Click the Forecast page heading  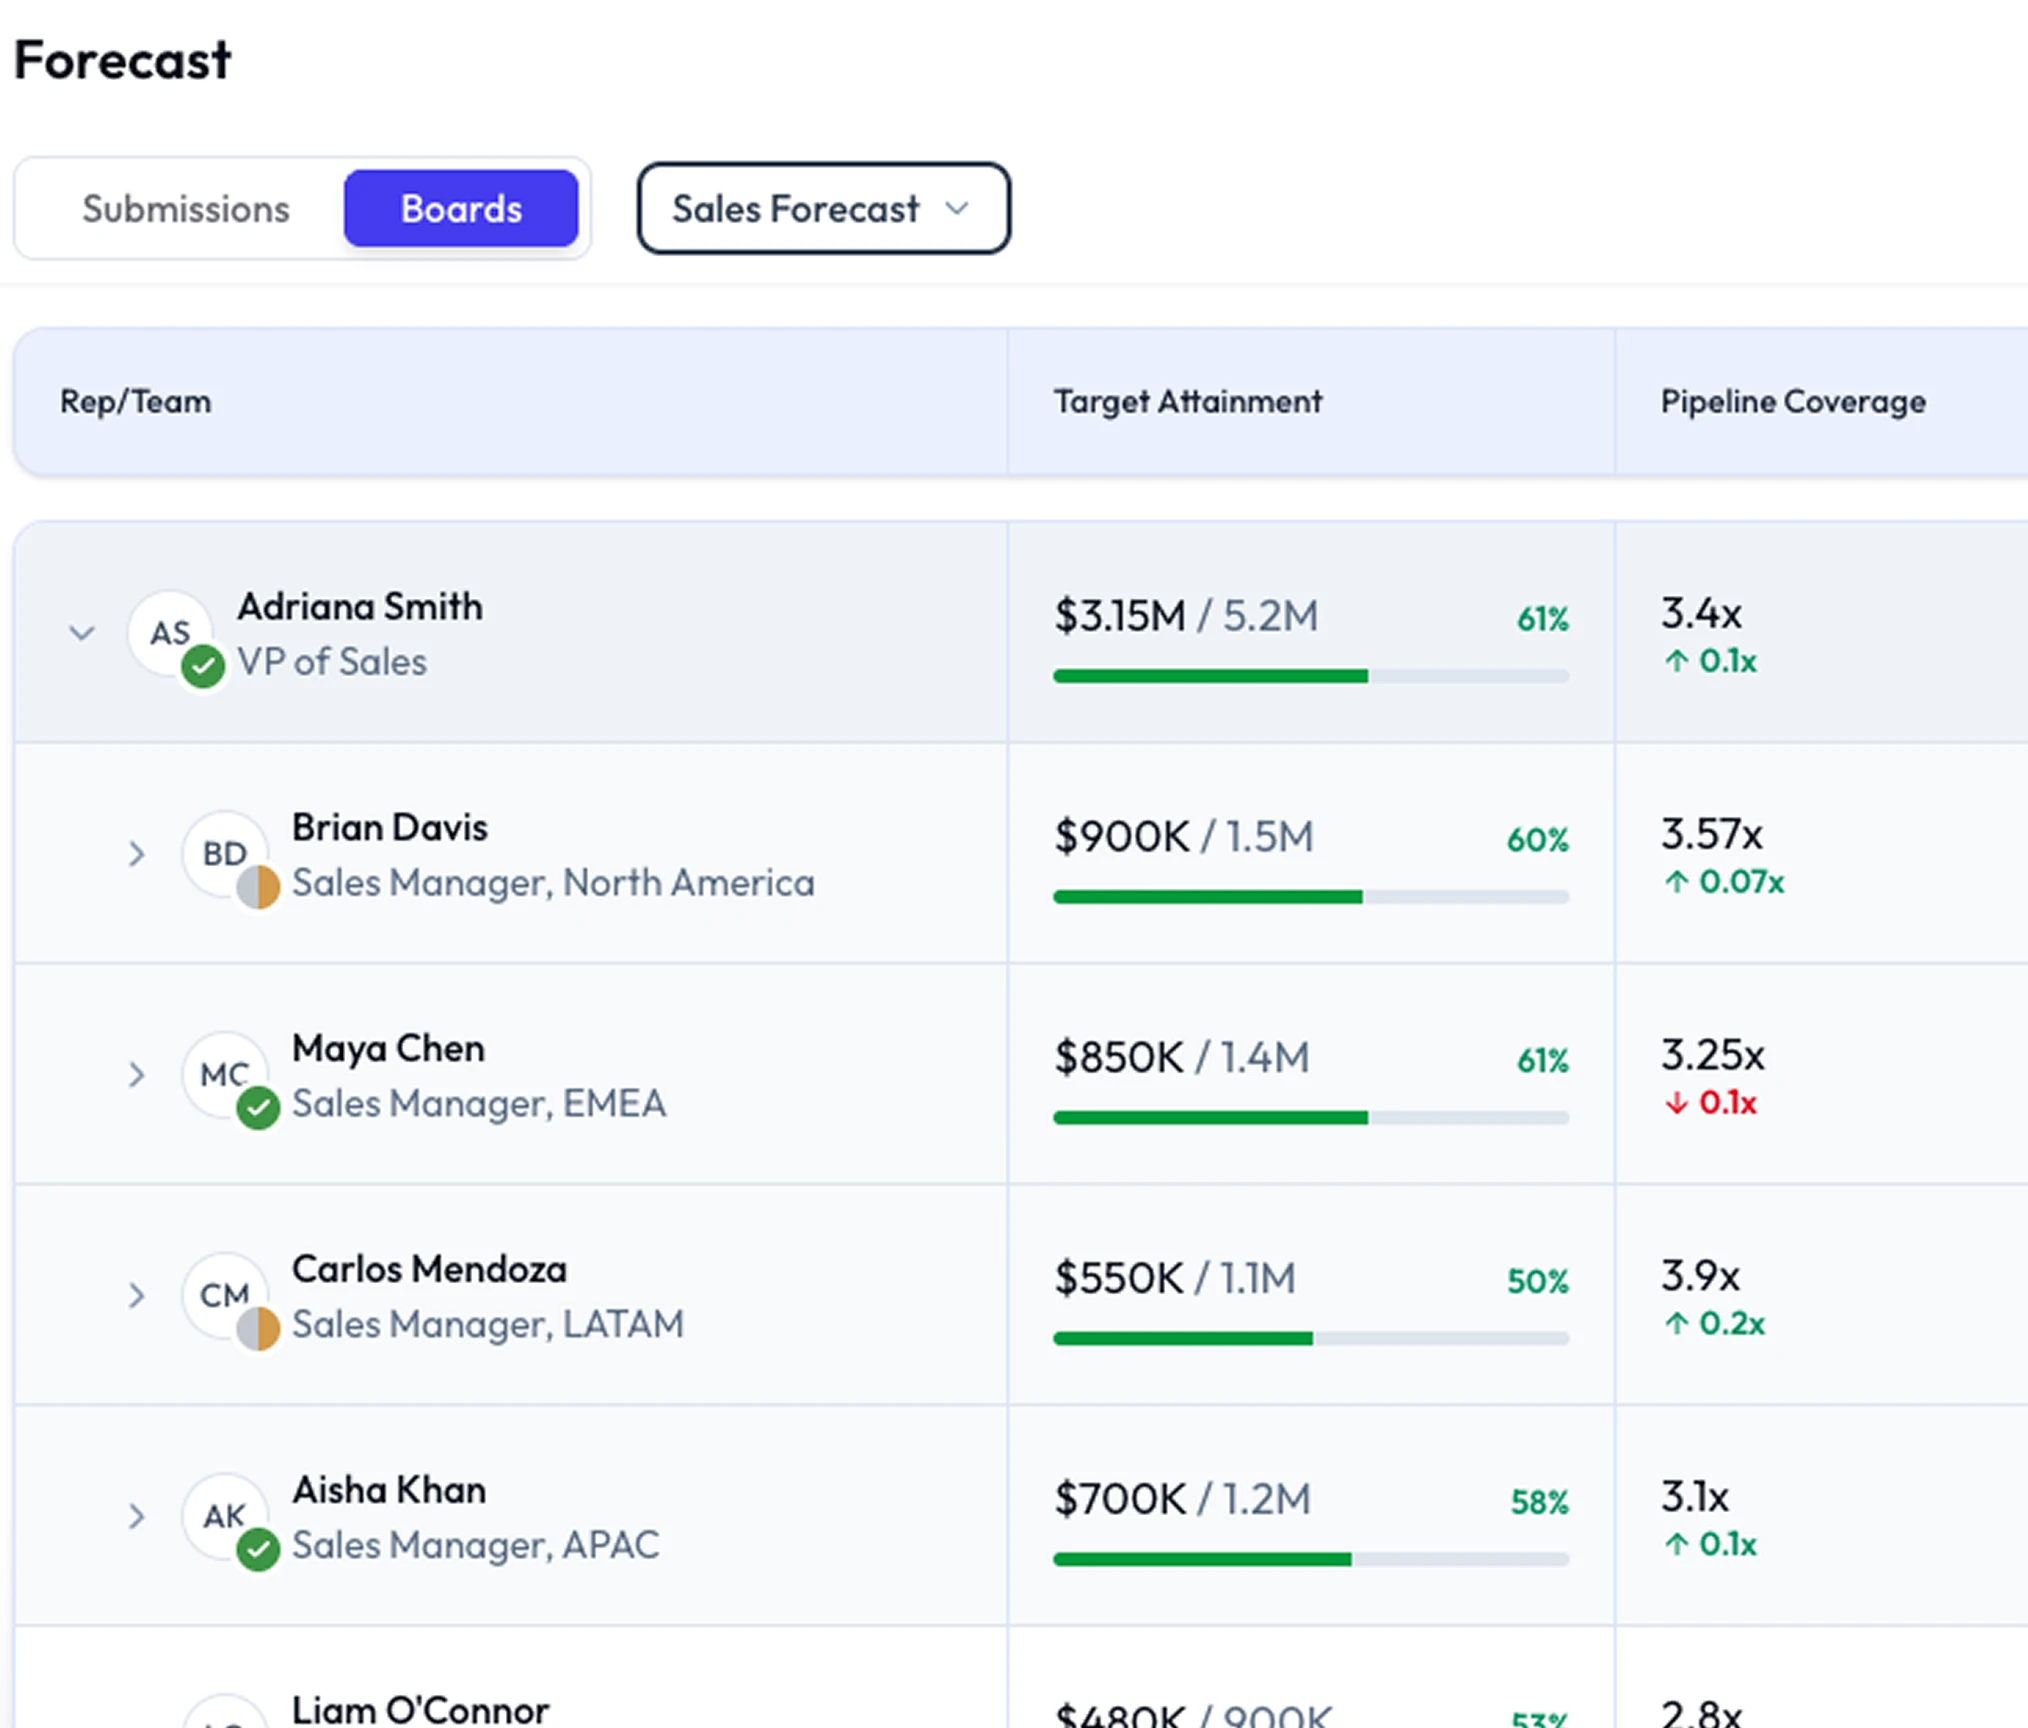(x=122, y=60)
